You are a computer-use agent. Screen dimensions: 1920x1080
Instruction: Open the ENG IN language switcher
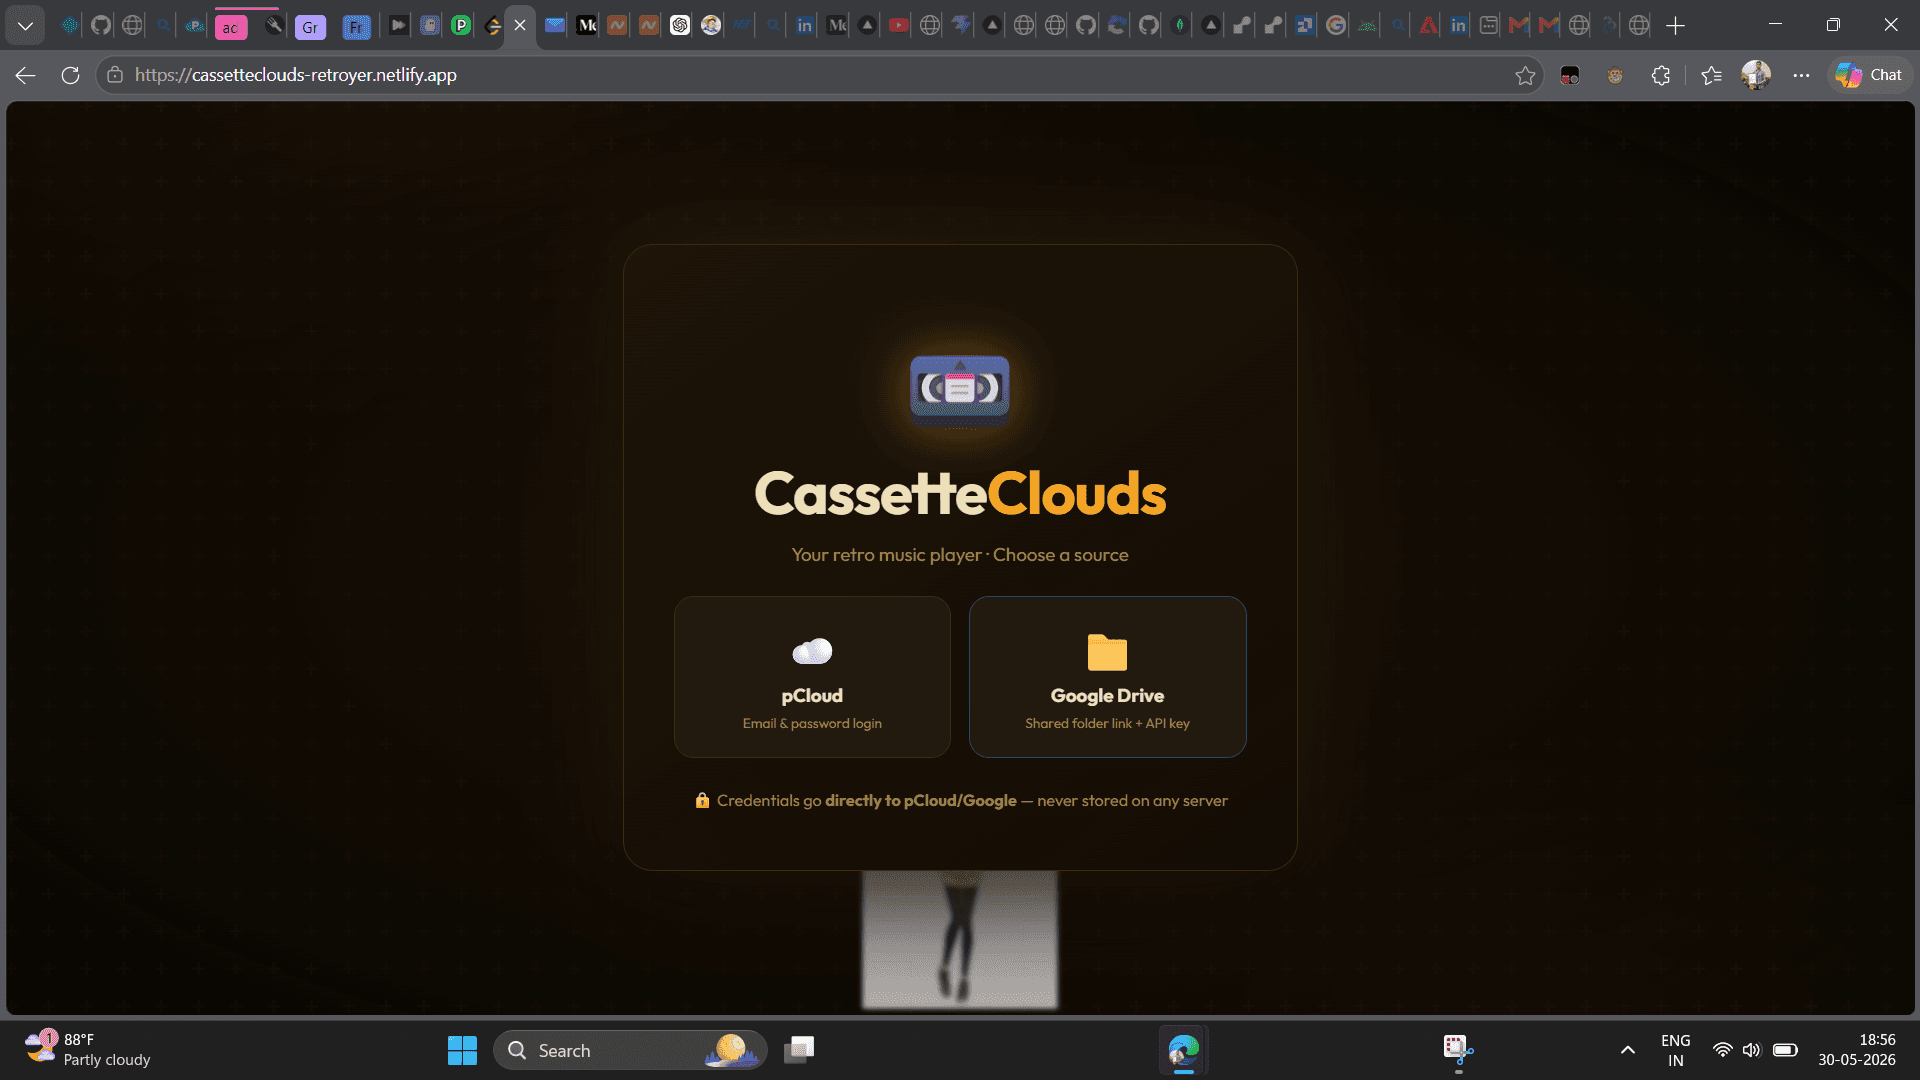1676,1050
